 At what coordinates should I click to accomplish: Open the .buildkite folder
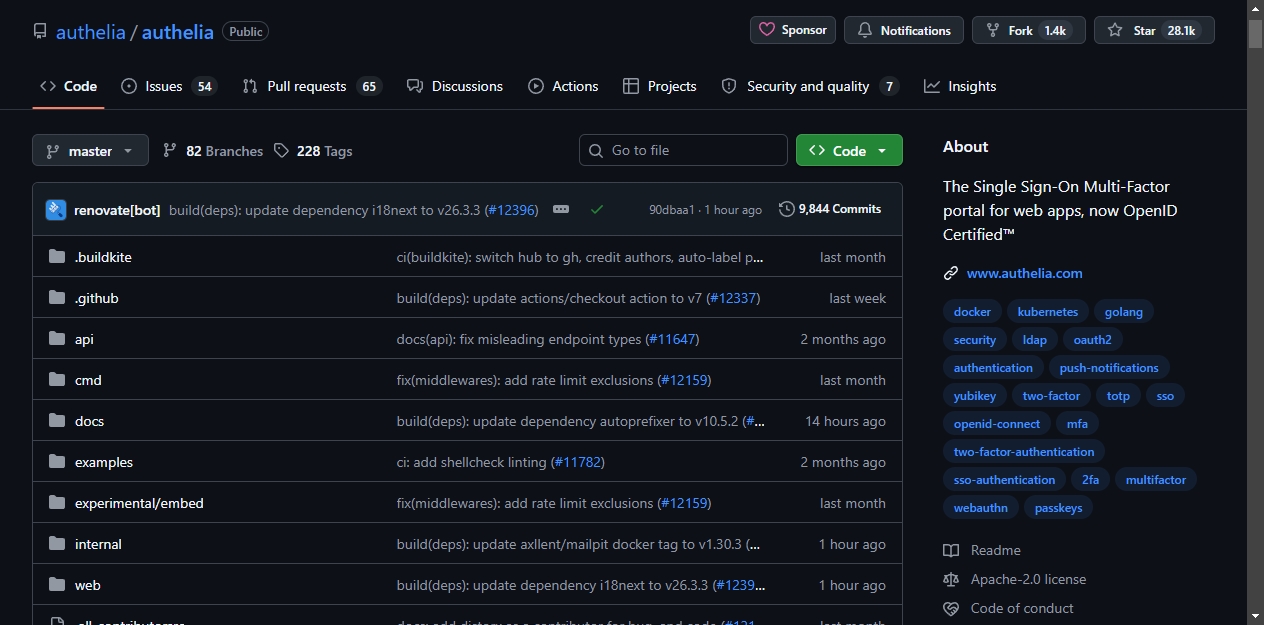point(103,257)
